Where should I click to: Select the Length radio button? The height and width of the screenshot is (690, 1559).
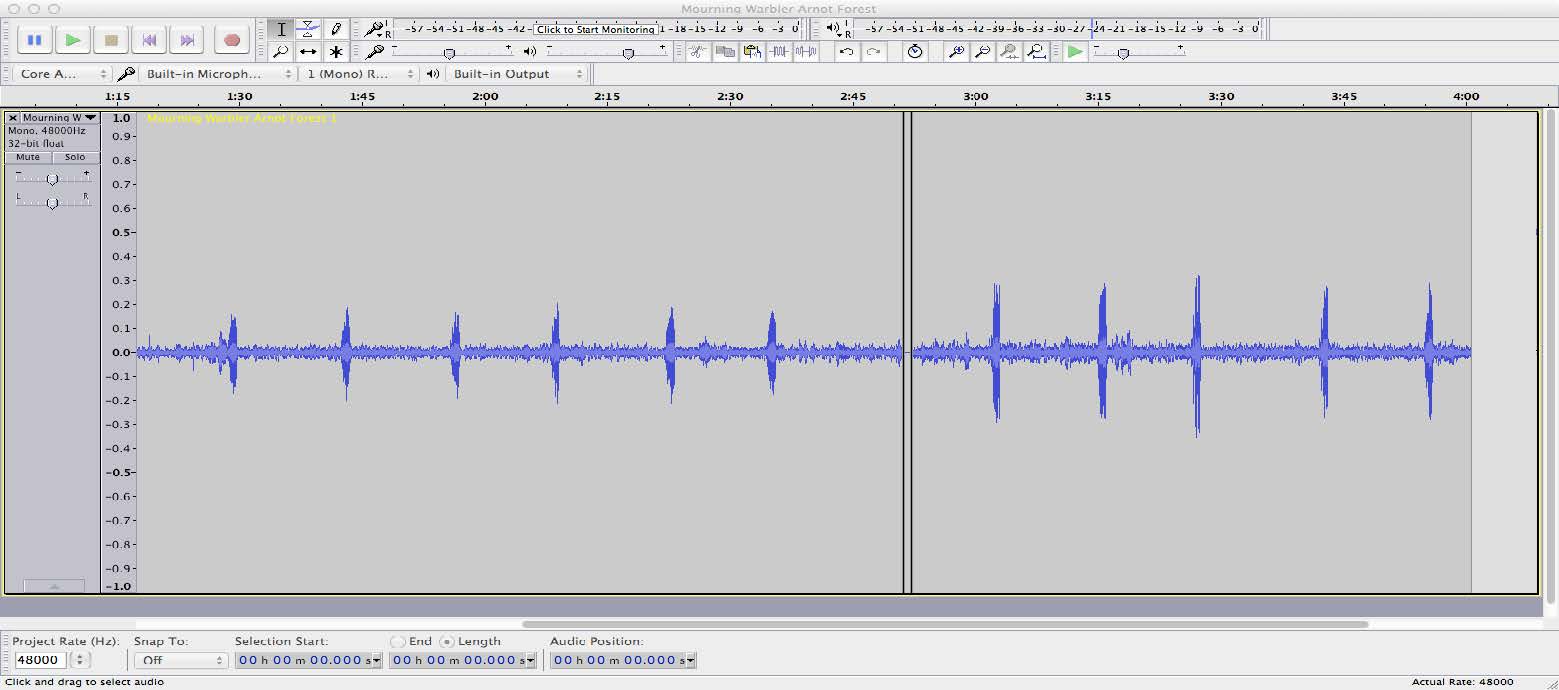click(446, 641)
